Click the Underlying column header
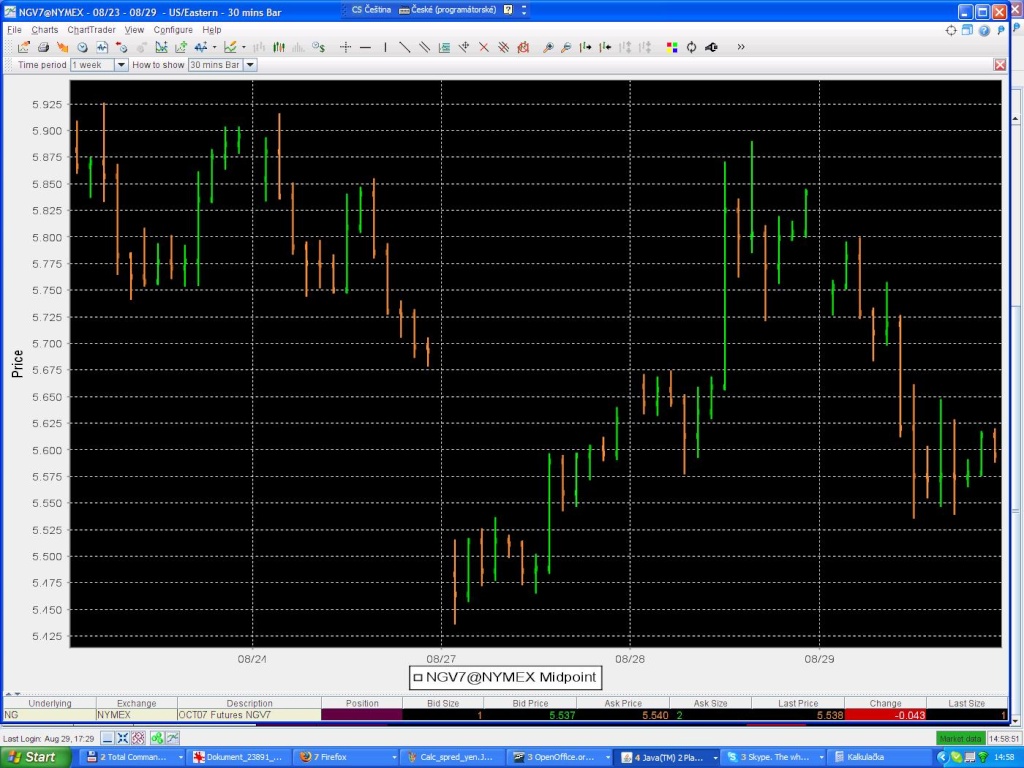1024x768 pixels. (x=50, y=703)
